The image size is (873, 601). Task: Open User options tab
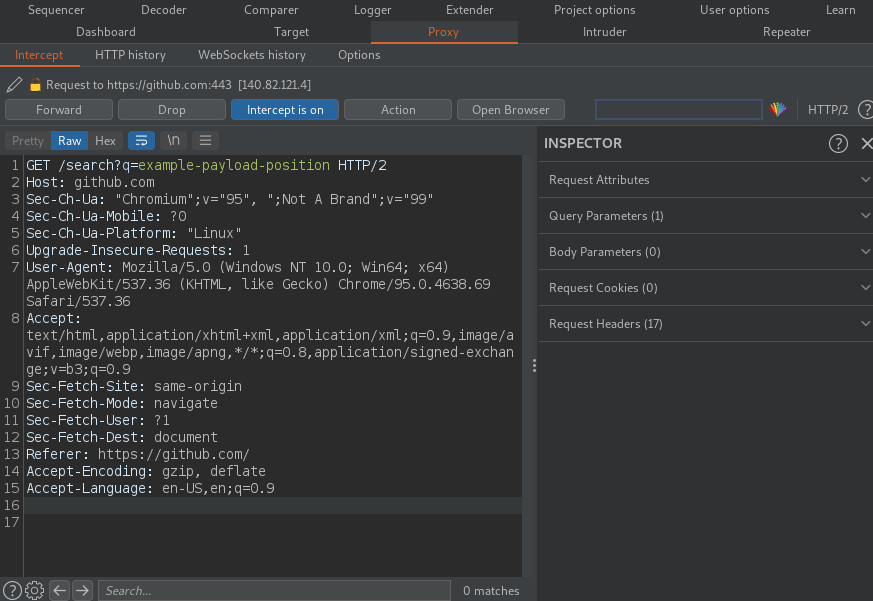click(734, 10)
